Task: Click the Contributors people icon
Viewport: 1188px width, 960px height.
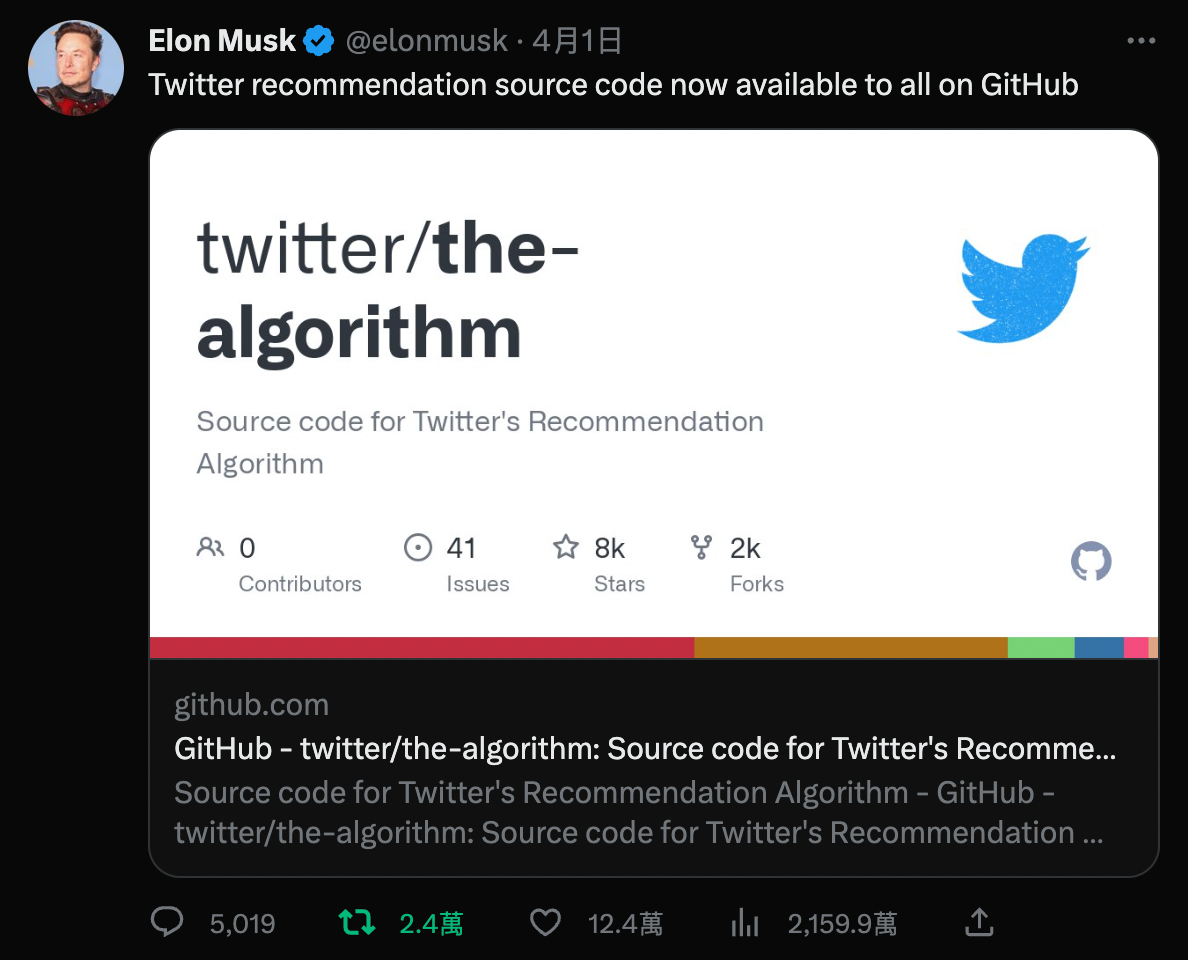Action: click(x=210, y=548)
